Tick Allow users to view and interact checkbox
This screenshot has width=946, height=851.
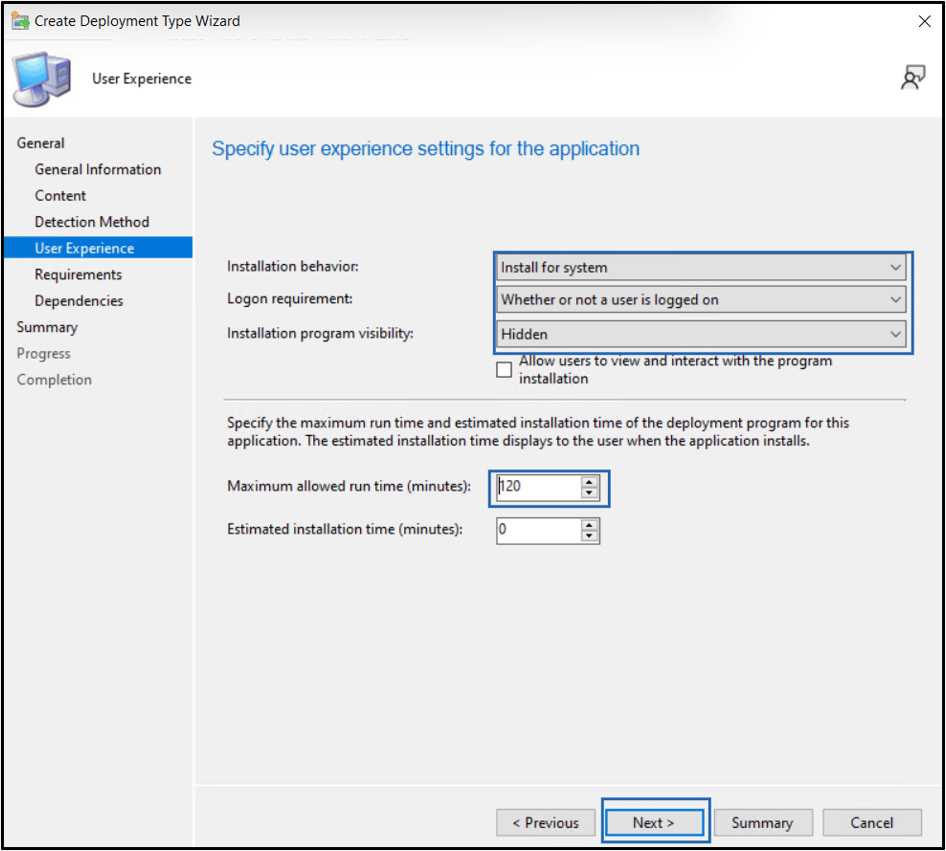pyautogui.click(x=504, y=369)
